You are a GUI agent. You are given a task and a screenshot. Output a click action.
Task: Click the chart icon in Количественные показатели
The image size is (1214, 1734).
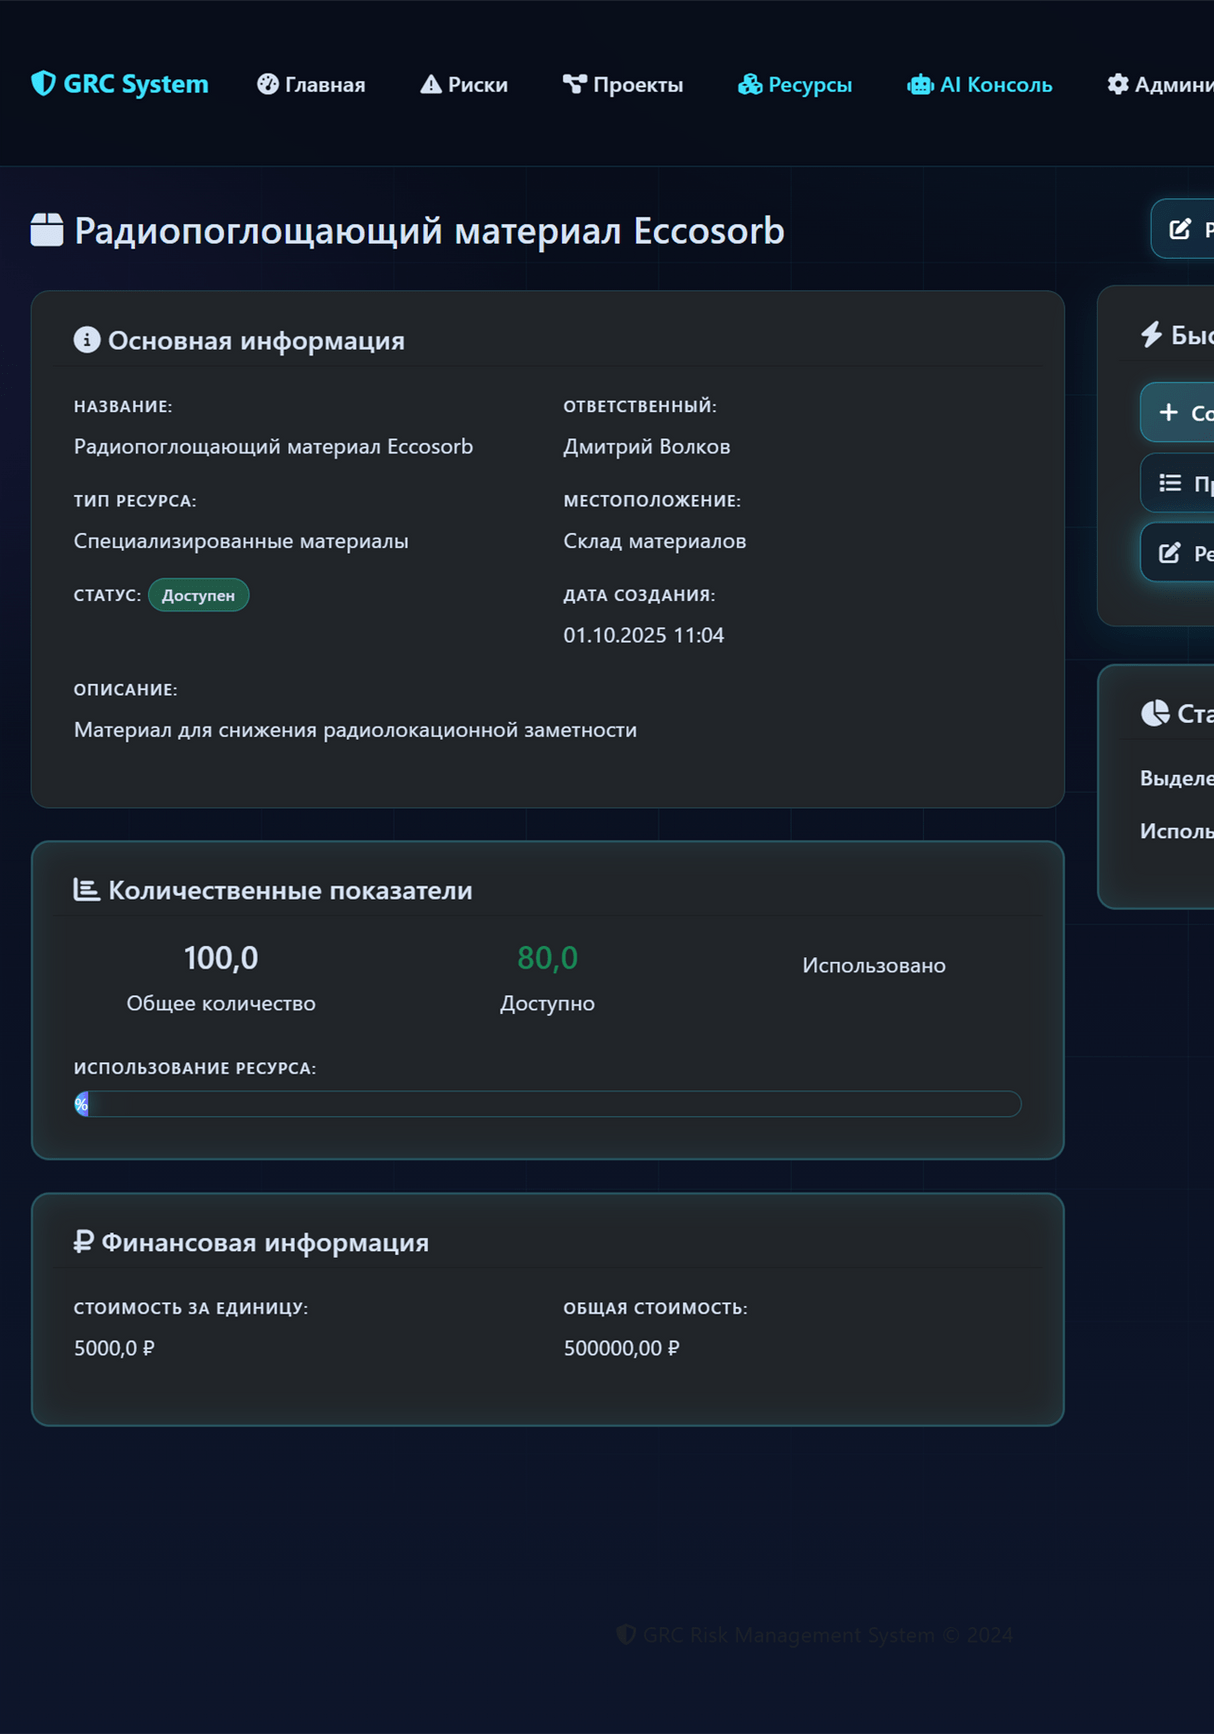[x=87, y=889]
